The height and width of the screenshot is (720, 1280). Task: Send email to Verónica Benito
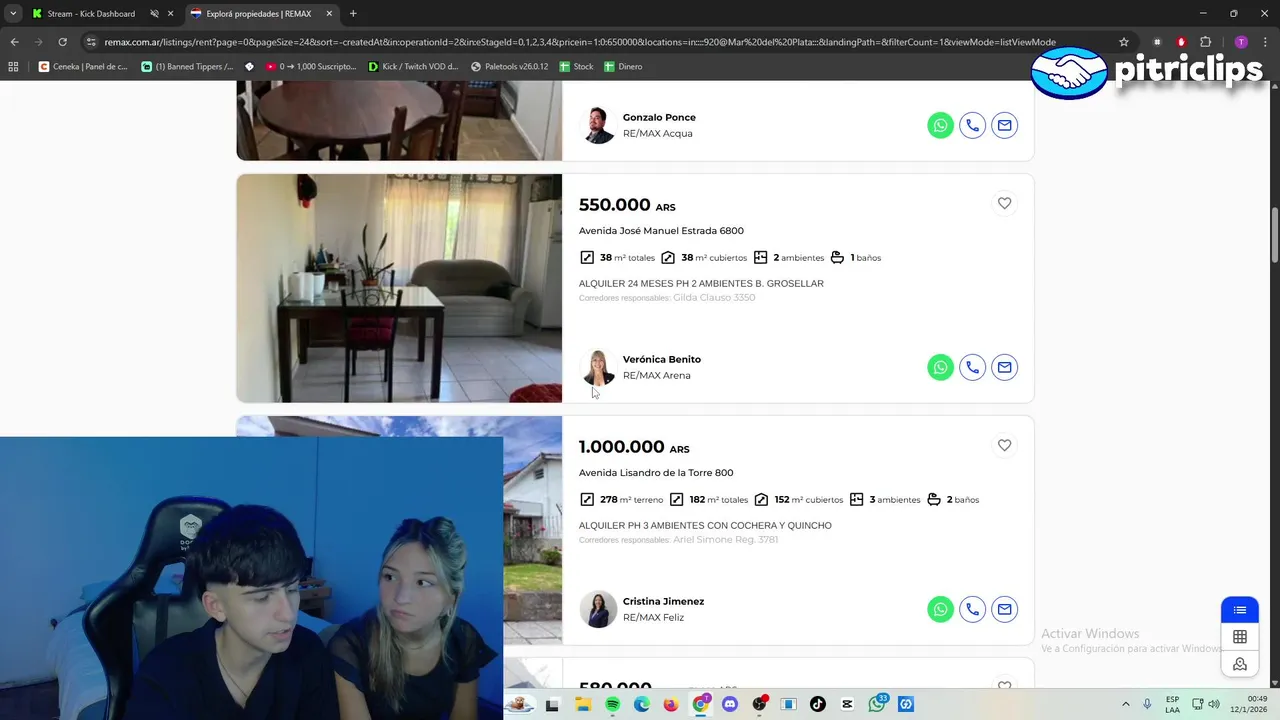tap(1004, 367)
